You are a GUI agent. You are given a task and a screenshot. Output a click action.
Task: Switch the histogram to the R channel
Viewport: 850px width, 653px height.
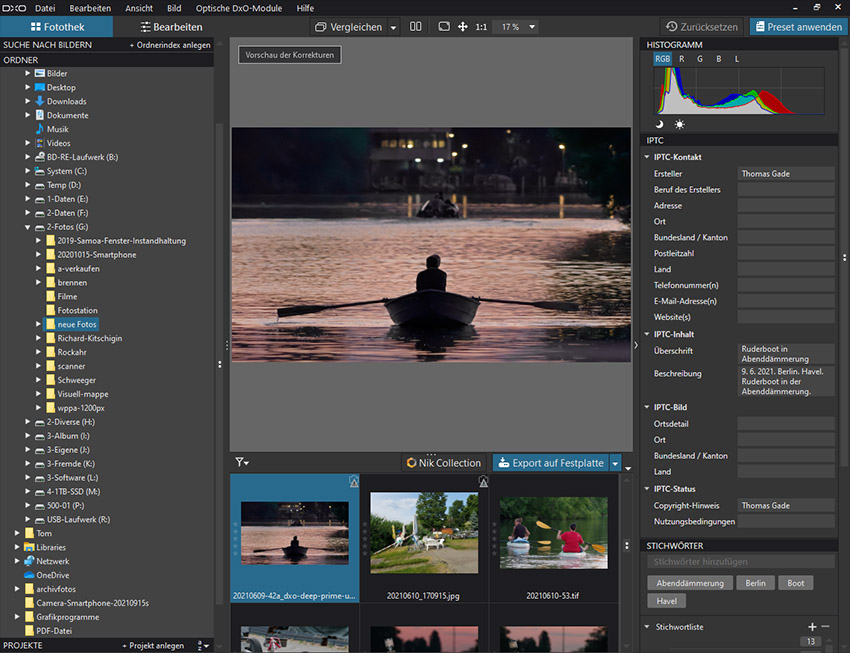click(x=682, y=59)
